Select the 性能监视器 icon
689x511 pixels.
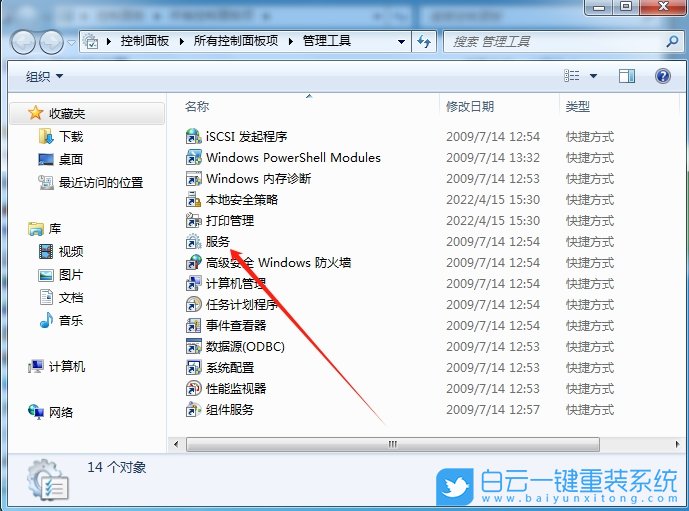coord(194,389)
